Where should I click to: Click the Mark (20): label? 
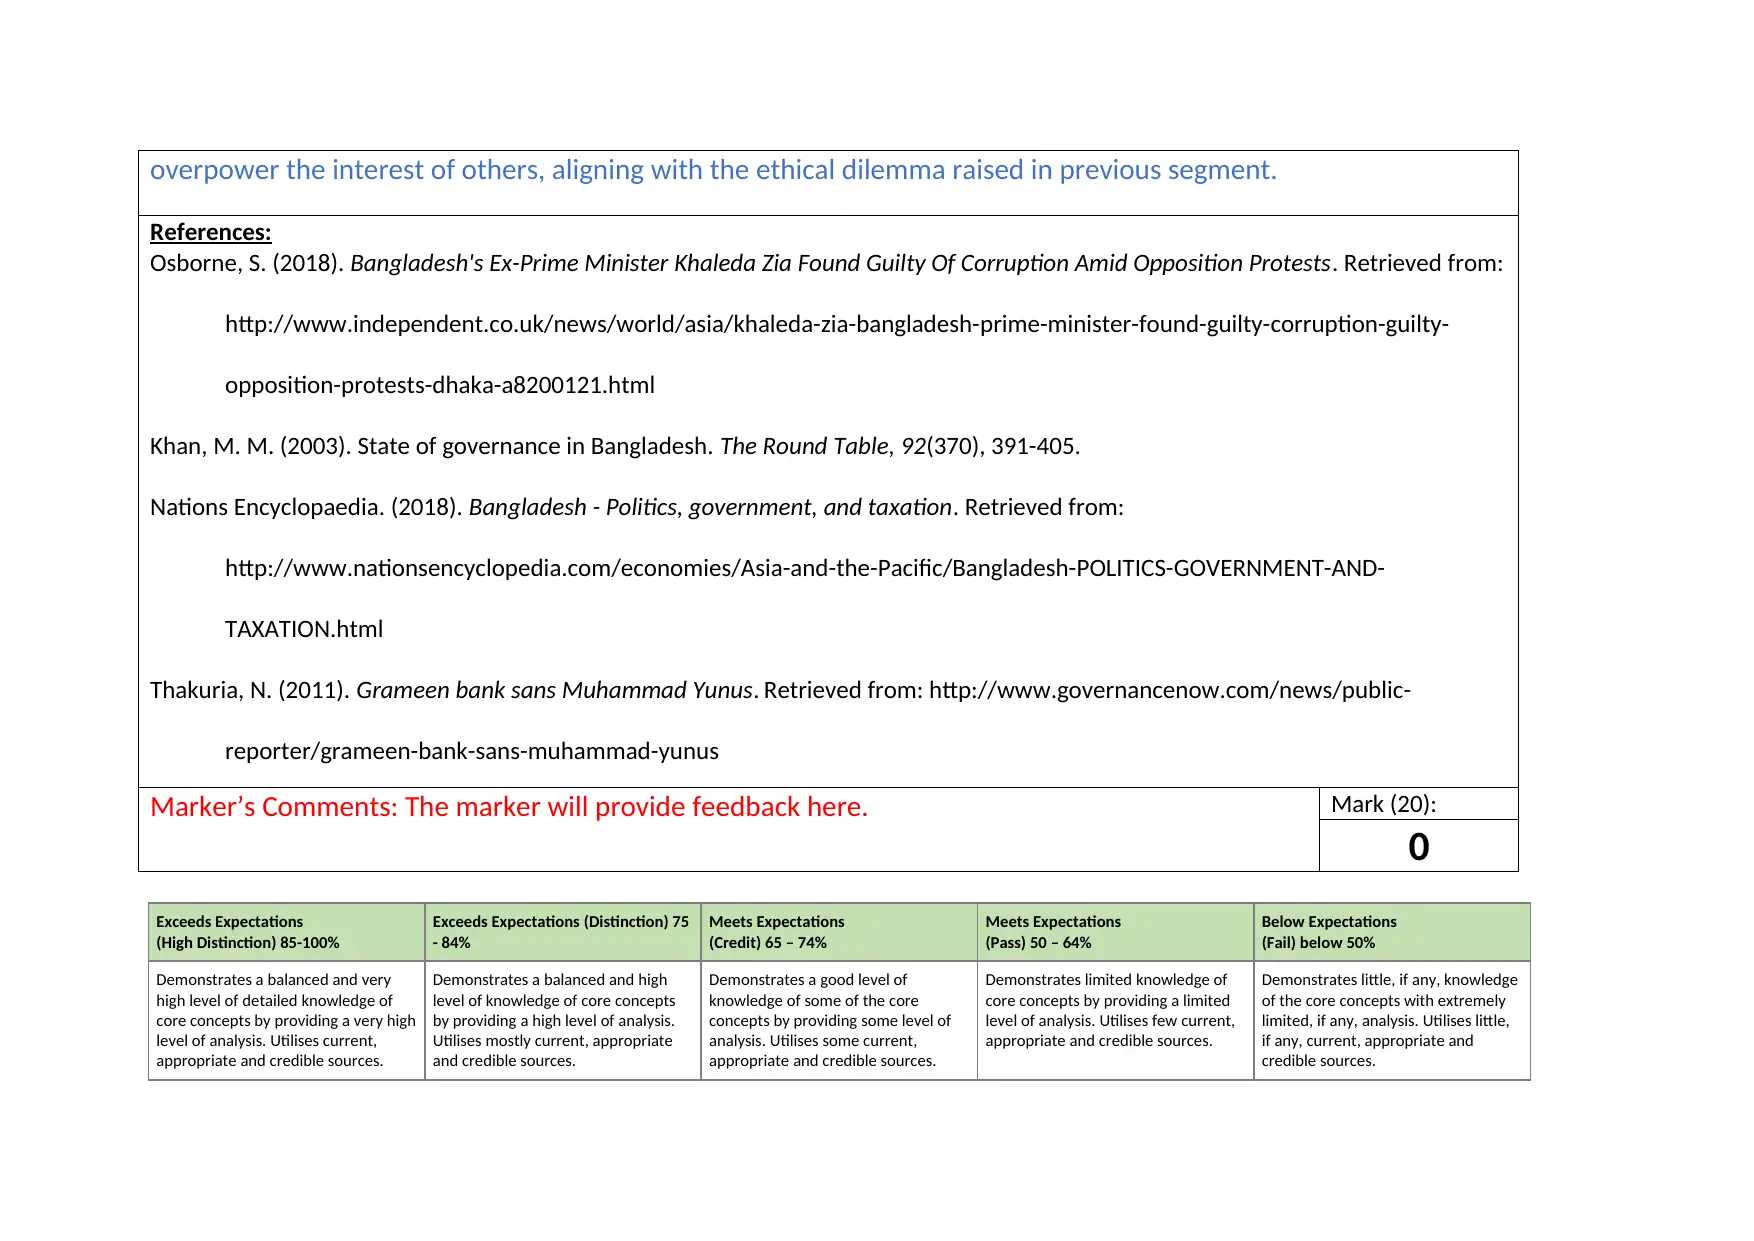[x=1382, y=804]
